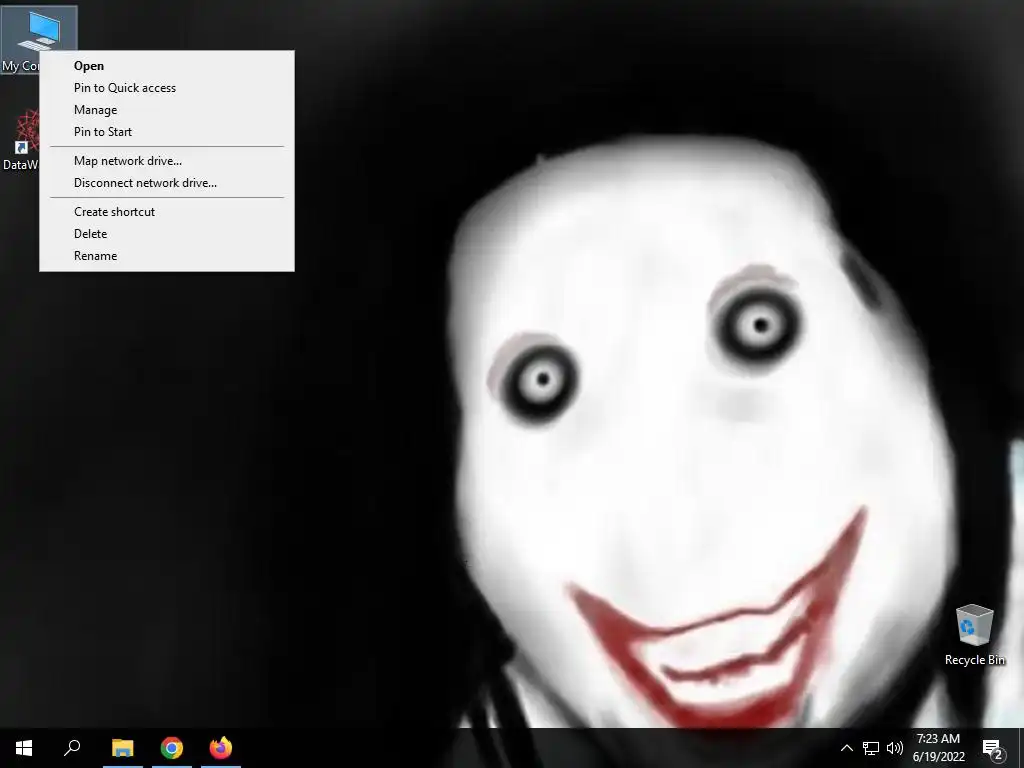The image size is (1024, 768).
Task: Click Manage in the context menu
Action: [x=167, y=110]
